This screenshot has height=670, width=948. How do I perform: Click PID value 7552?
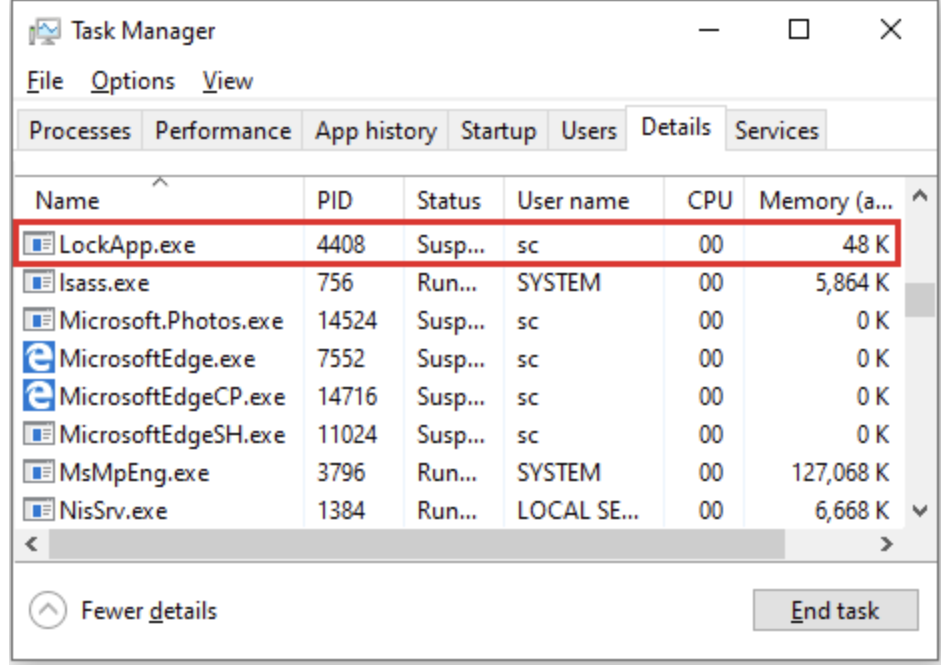341,359
